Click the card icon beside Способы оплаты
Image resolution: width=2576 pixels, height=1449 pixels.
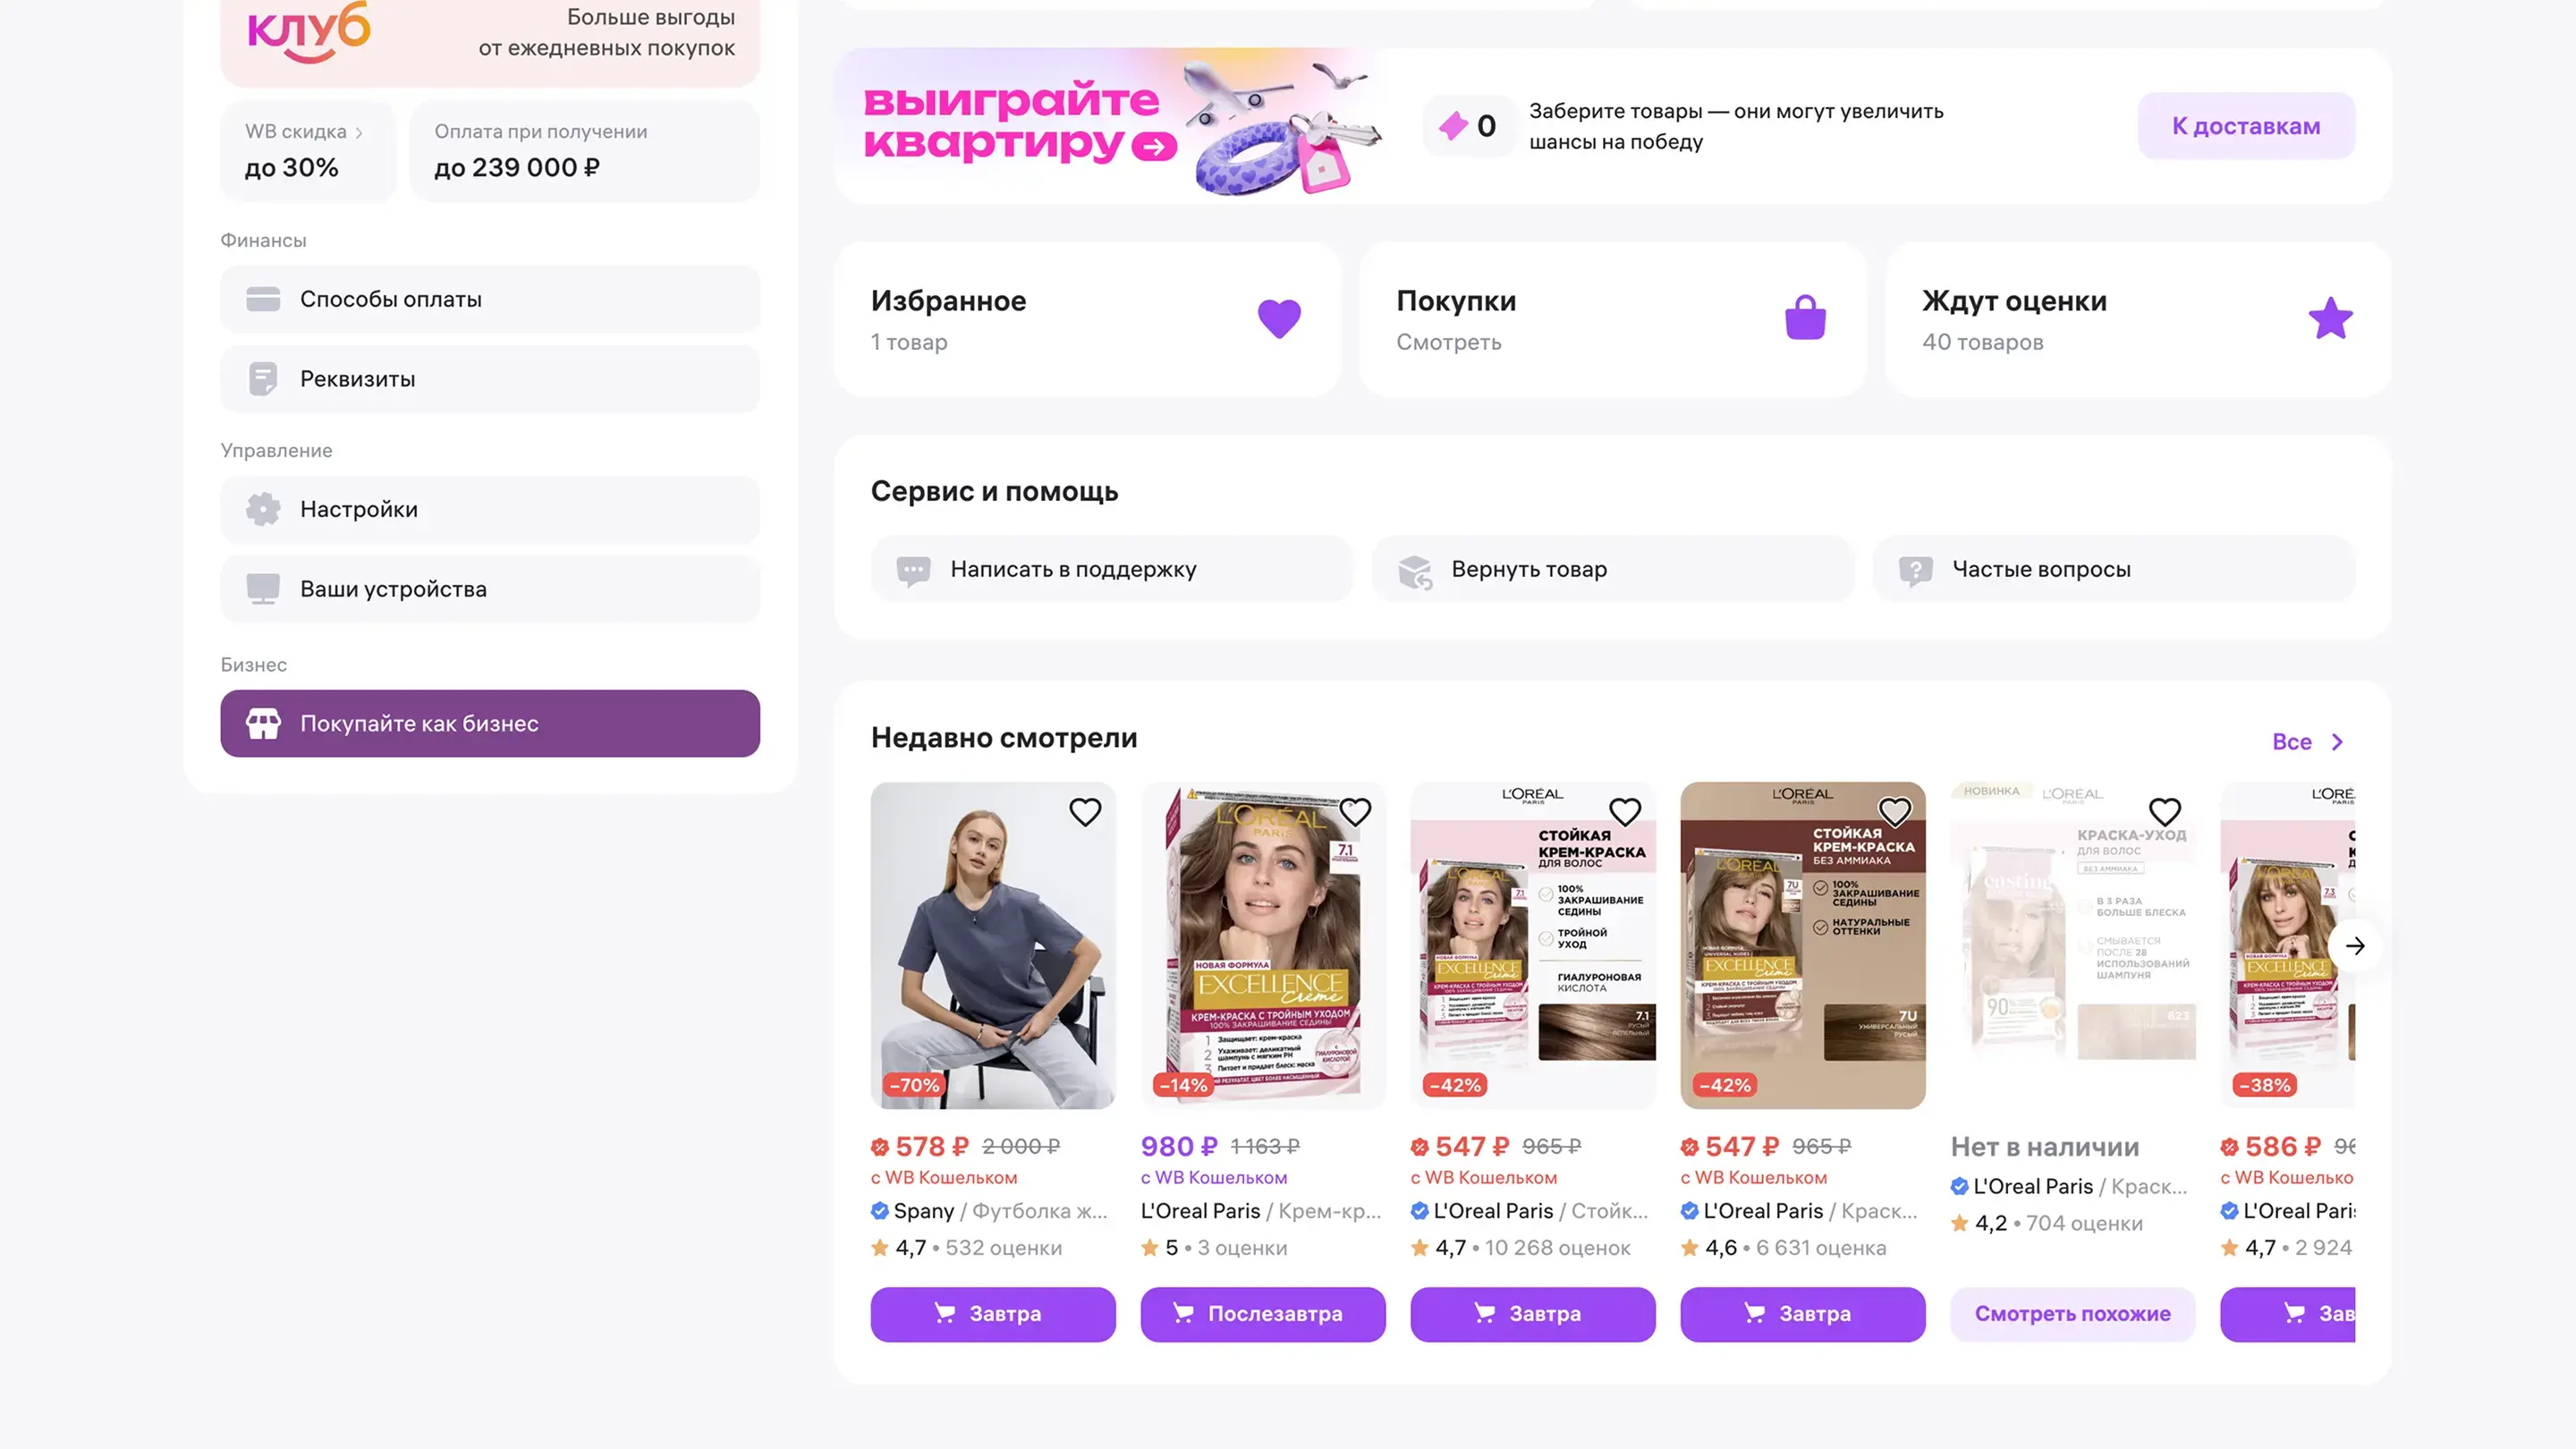point(263,299)
